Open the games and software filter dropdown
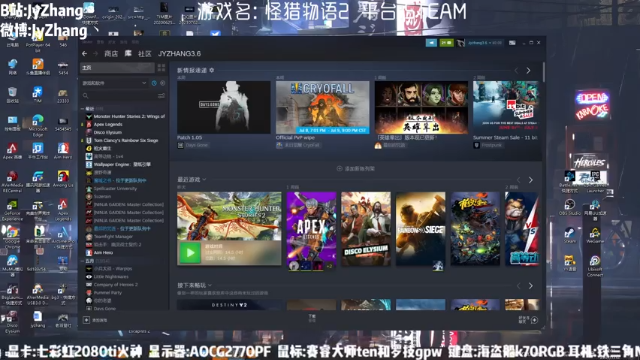 tap(114, 83)
